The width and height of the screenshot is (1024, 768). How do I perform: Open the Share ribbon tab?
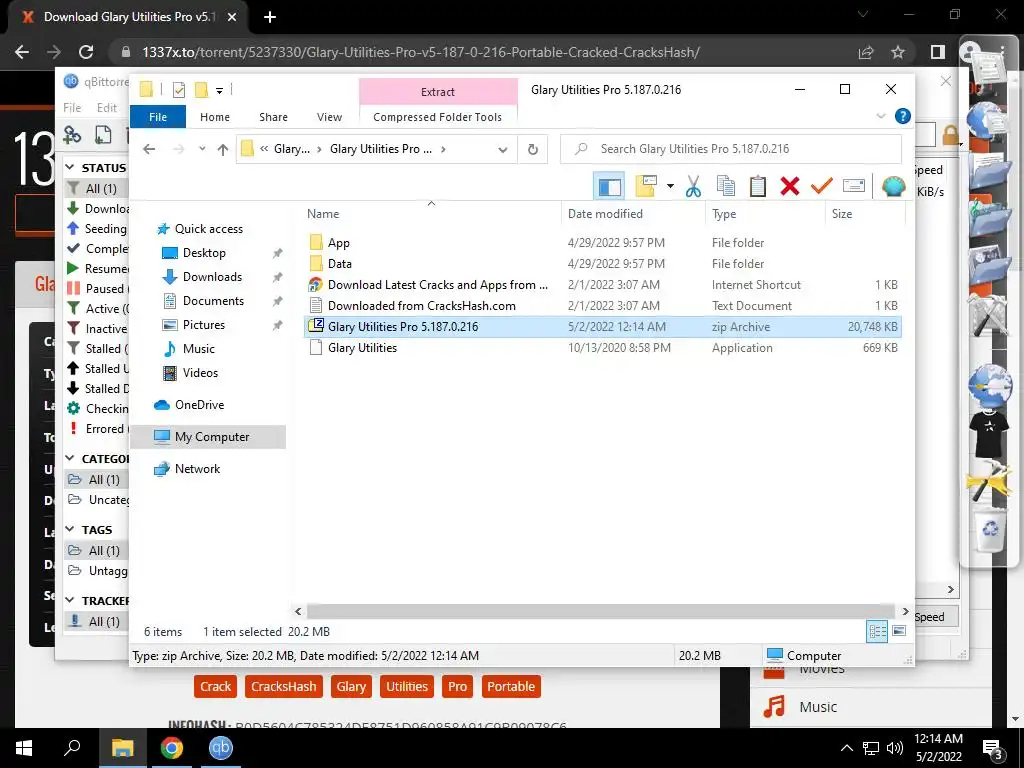(x=273, y=117)
